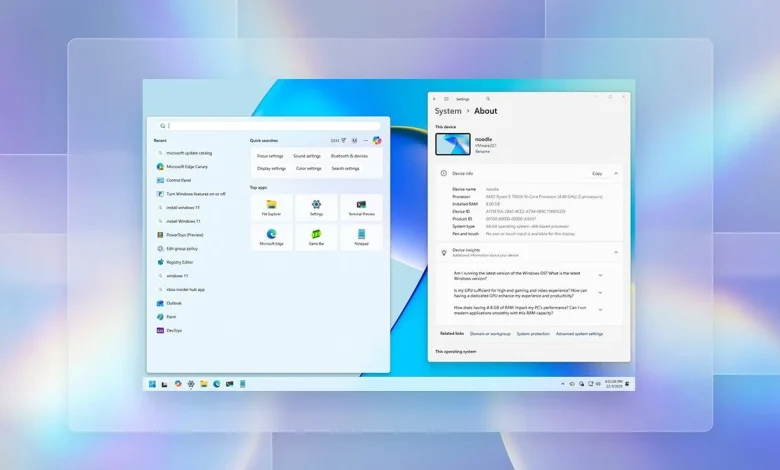Screen dimensions: 780x470
Task: Open Advanced system settings link
Action: pyautogui.click(x=579, y=334)
